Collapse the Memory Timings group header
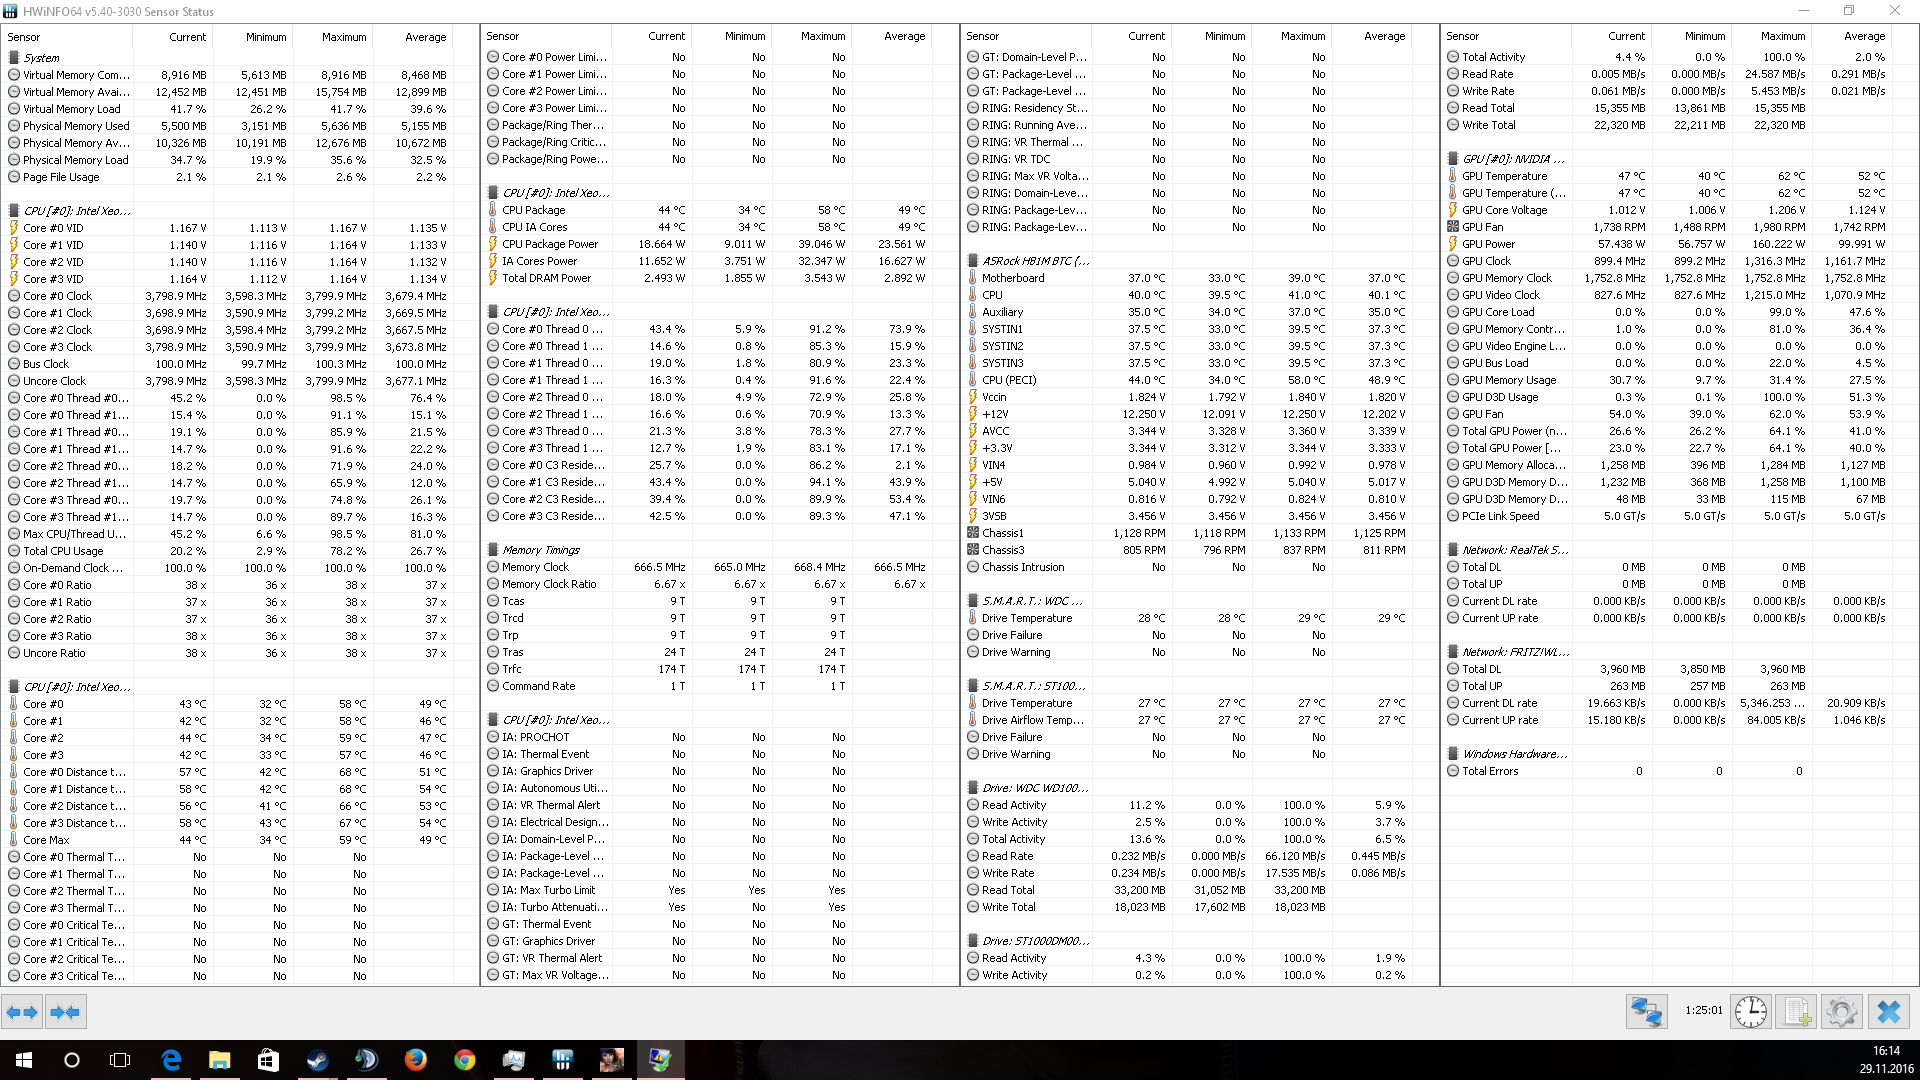The height and width of the screenshot is (1080, 1920). point(540,550)
